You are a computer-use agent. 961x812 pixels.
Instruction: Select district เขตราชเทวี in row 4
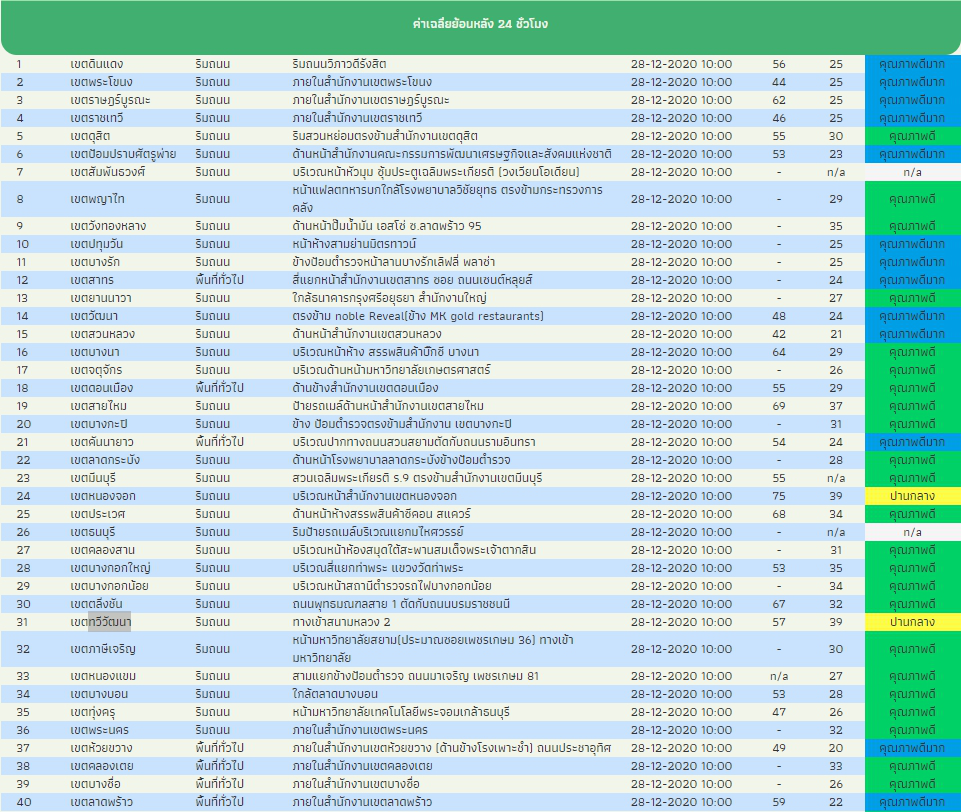(x=96, y=118)
